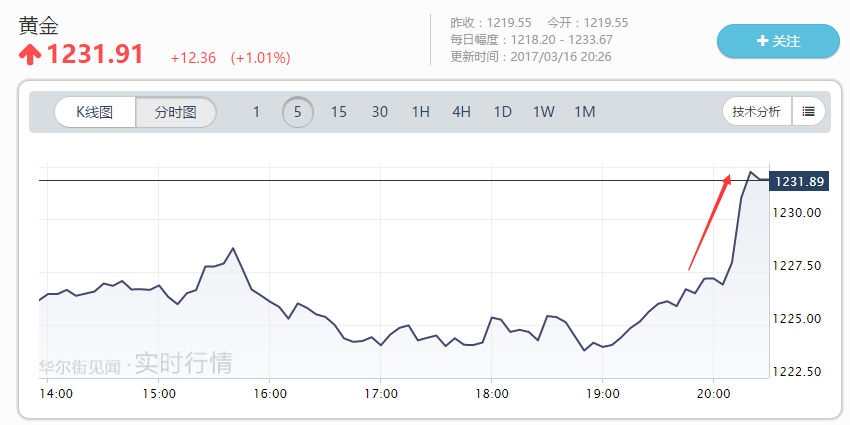The image size is (850, 425).
Task: Click the 关注 follow button
Action: (778, 41)
